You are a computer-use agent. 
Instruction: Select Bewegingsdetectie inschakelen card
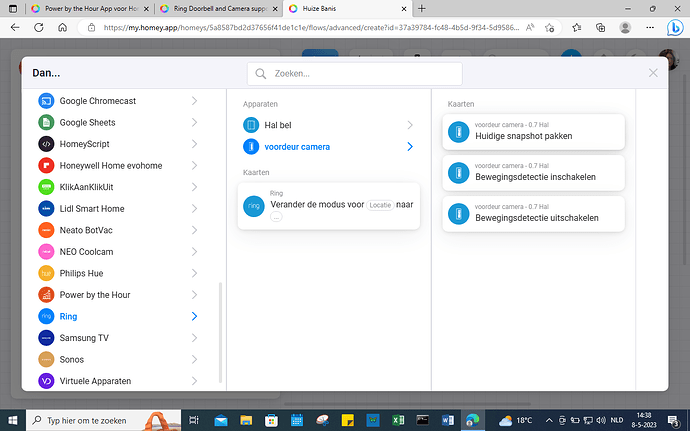pyautogui.click(x=533, y=173)
